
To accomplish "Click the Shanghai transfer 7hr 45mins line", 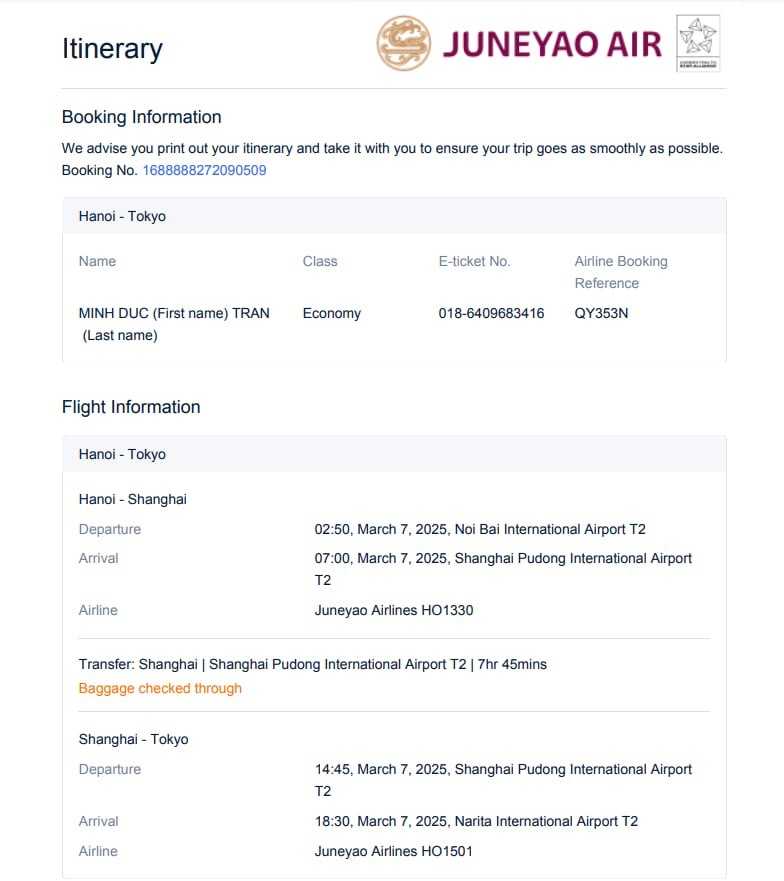I will click(x=312, y=664).
